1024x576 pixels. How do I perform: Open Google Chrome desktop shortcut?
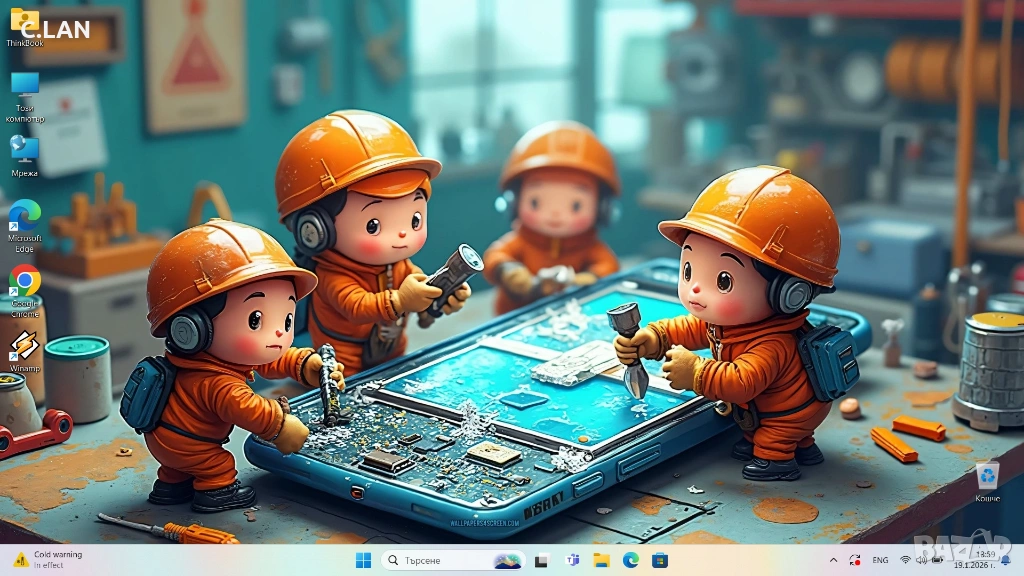[24, 286]
